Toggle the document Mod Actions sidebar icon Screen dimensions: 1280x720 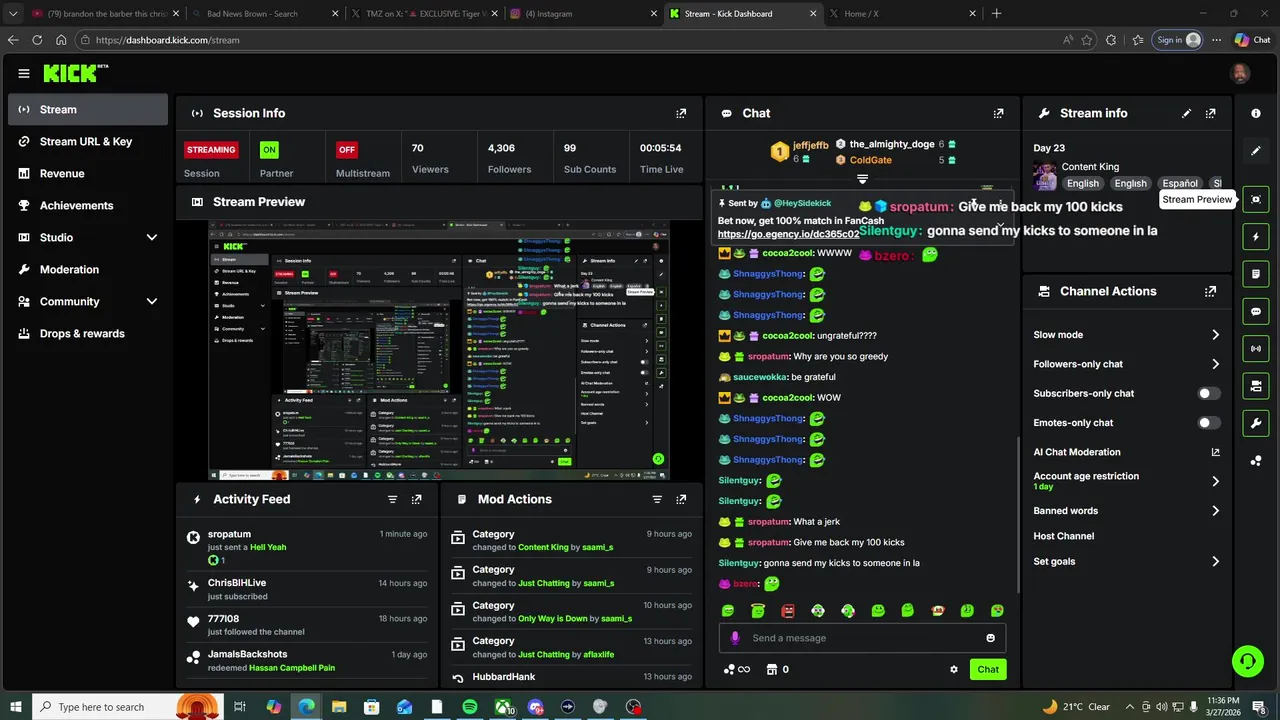click(x=1256, y=274)
